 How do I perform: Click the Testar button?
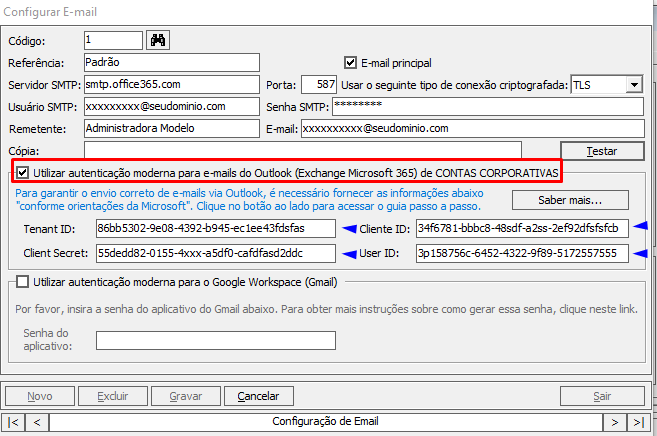[x=602, y=151]
